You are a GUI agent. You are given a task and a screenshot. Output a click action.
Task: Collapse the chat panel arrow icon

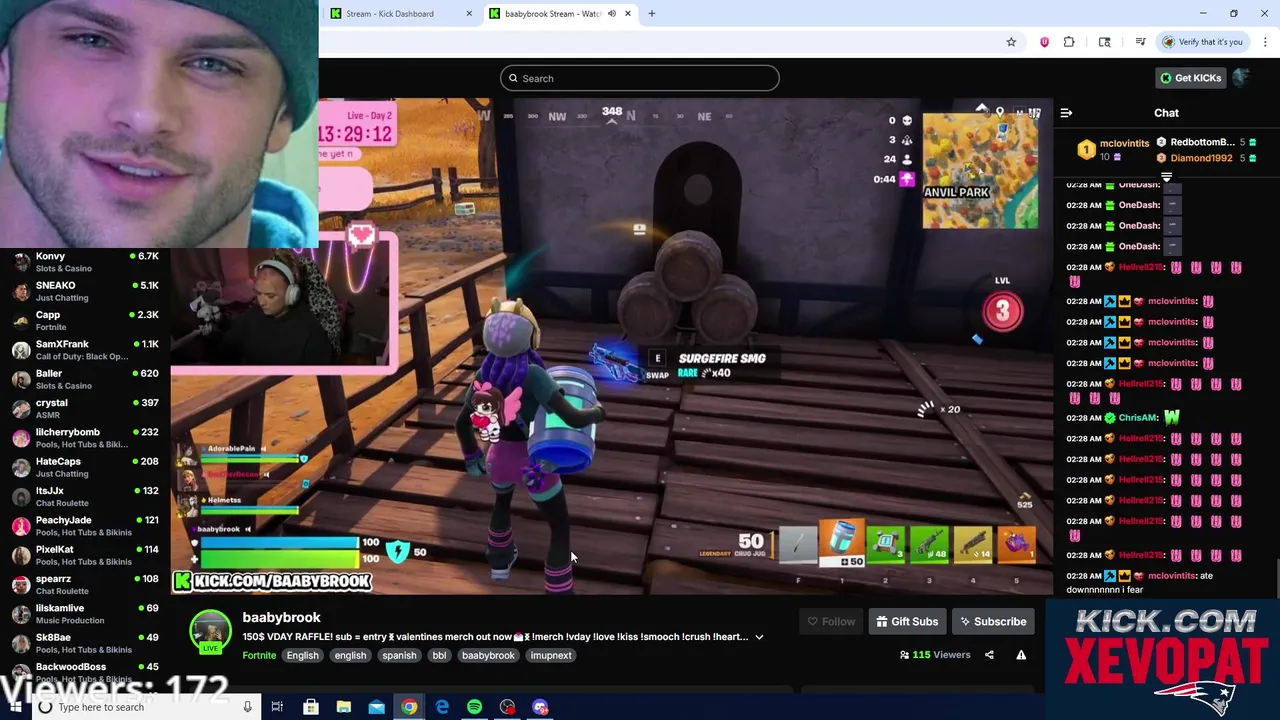click(x=1066, y=113)
